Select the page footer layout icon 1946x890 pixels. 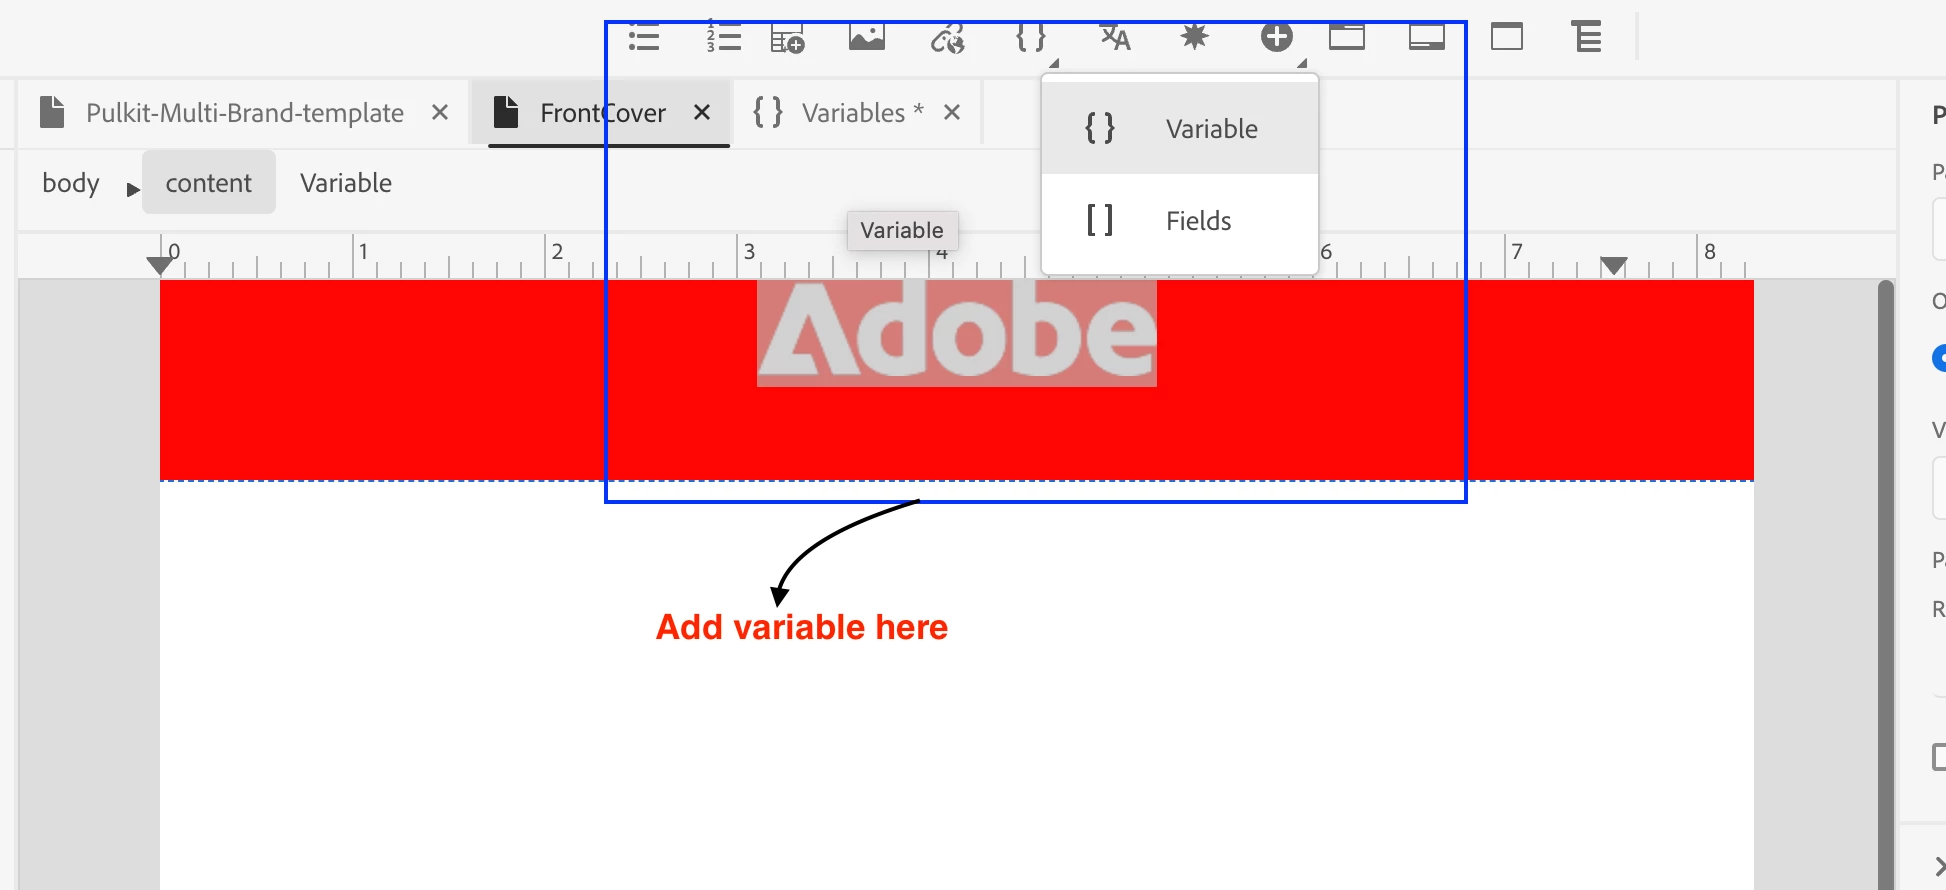click(1427, 37)
